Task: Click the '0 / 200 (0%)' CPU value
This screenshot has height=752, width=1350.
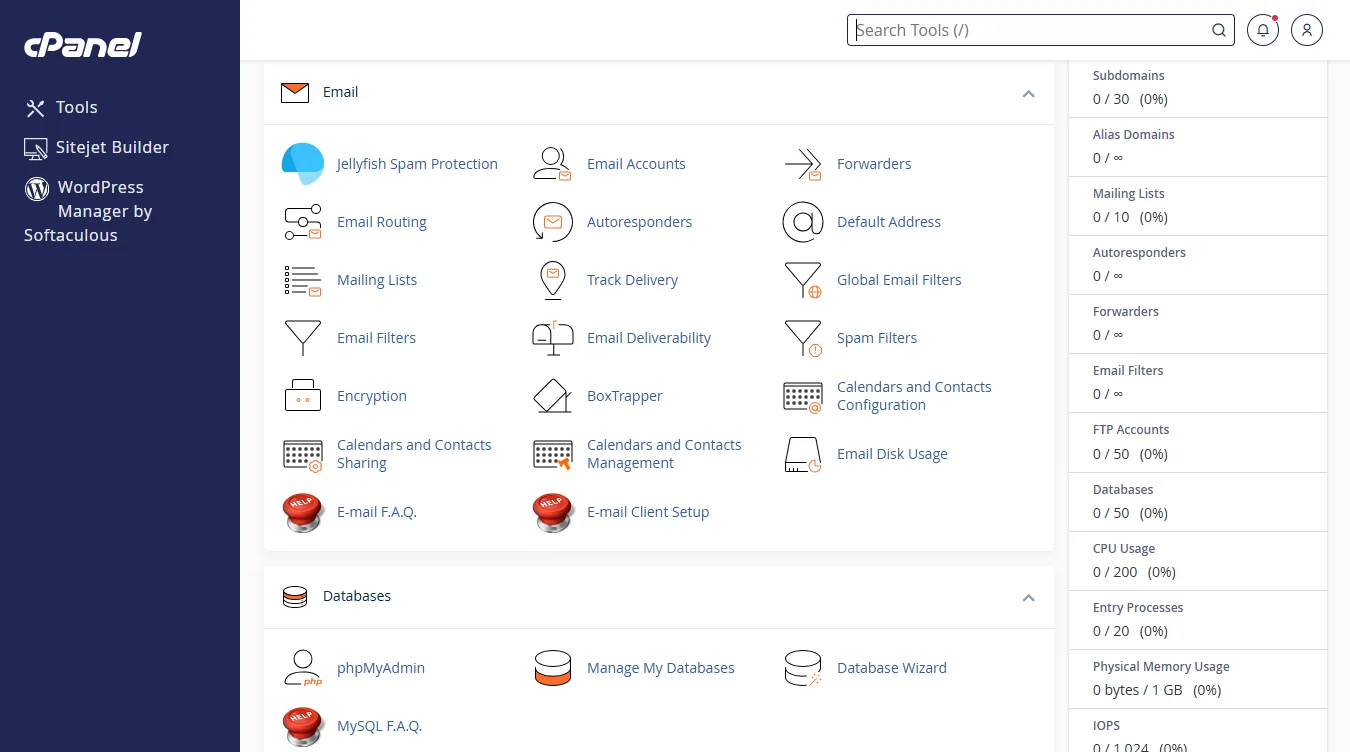Action: [x=1134, y=572]
